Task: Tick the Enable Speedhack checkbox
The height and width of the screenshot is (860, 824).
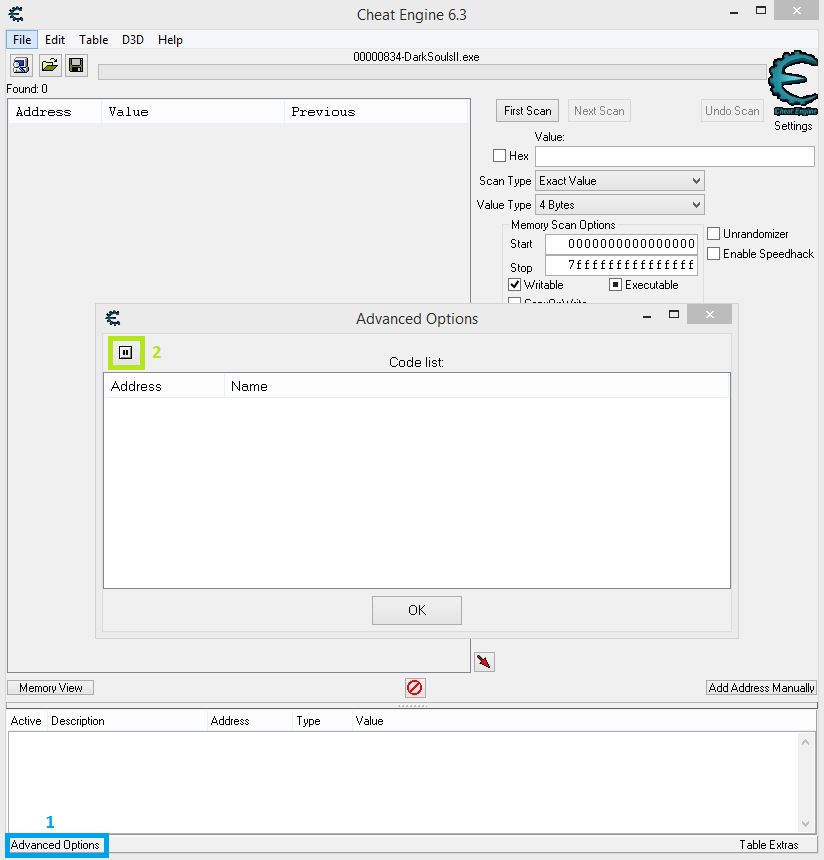Action: point(714,253)
